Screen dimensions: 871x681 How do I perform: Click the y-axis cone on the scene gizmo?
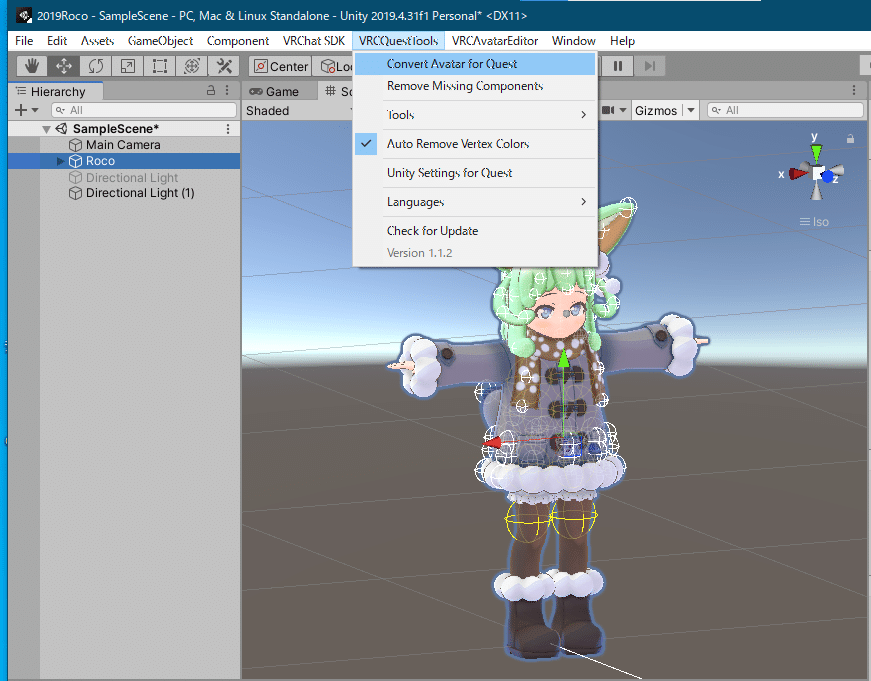coord(816,152)
